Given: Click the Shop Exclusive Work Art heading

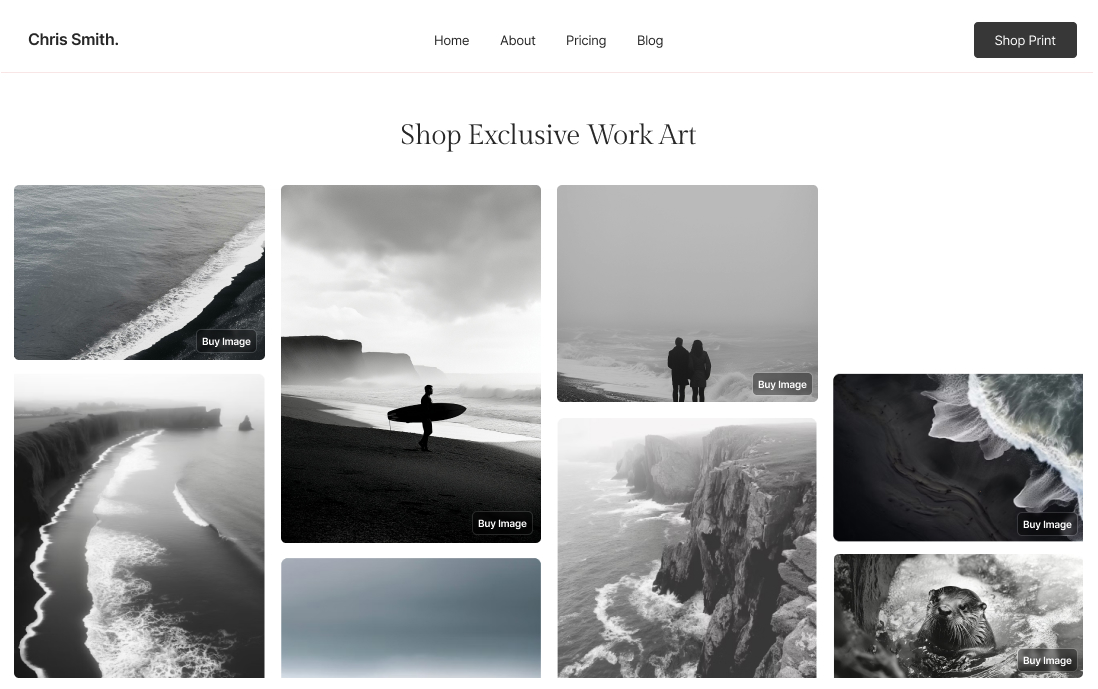Looking at the screenshot, I should tap(548, 135).
